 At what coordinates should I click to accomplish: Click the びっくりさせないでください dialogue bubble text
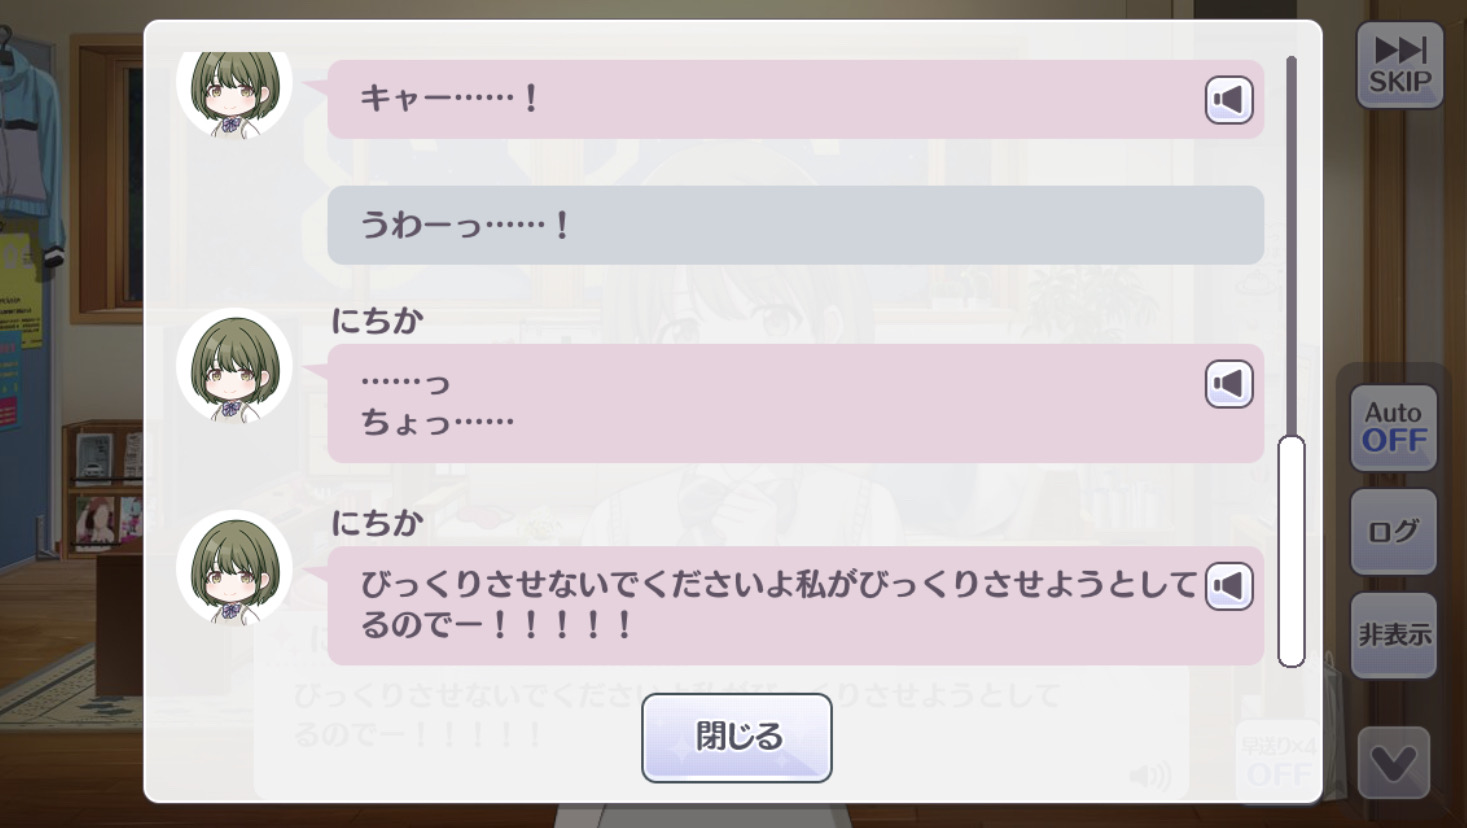point(779,605)
